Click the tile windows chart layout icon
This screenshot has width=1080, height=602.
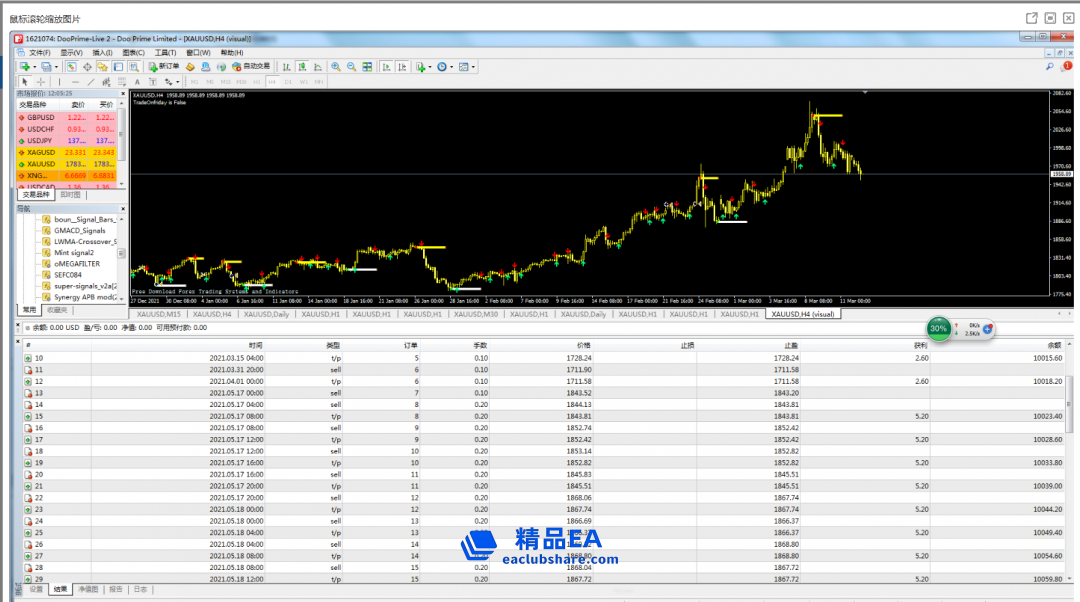tap(367, 67)
